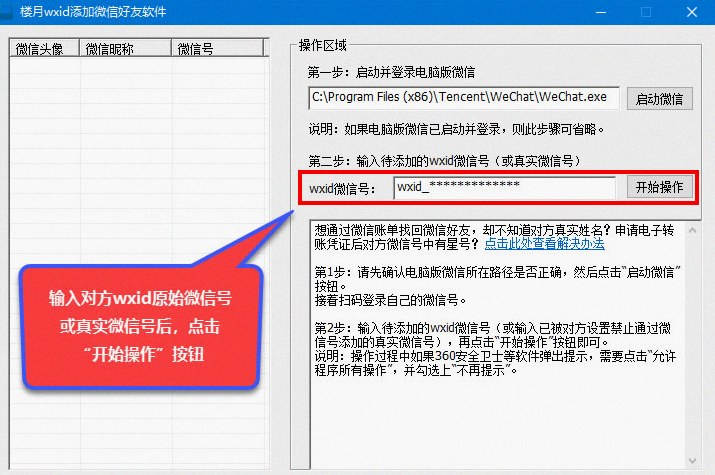
Task: Focus the wxid微信号 input field
Action: 504,187
